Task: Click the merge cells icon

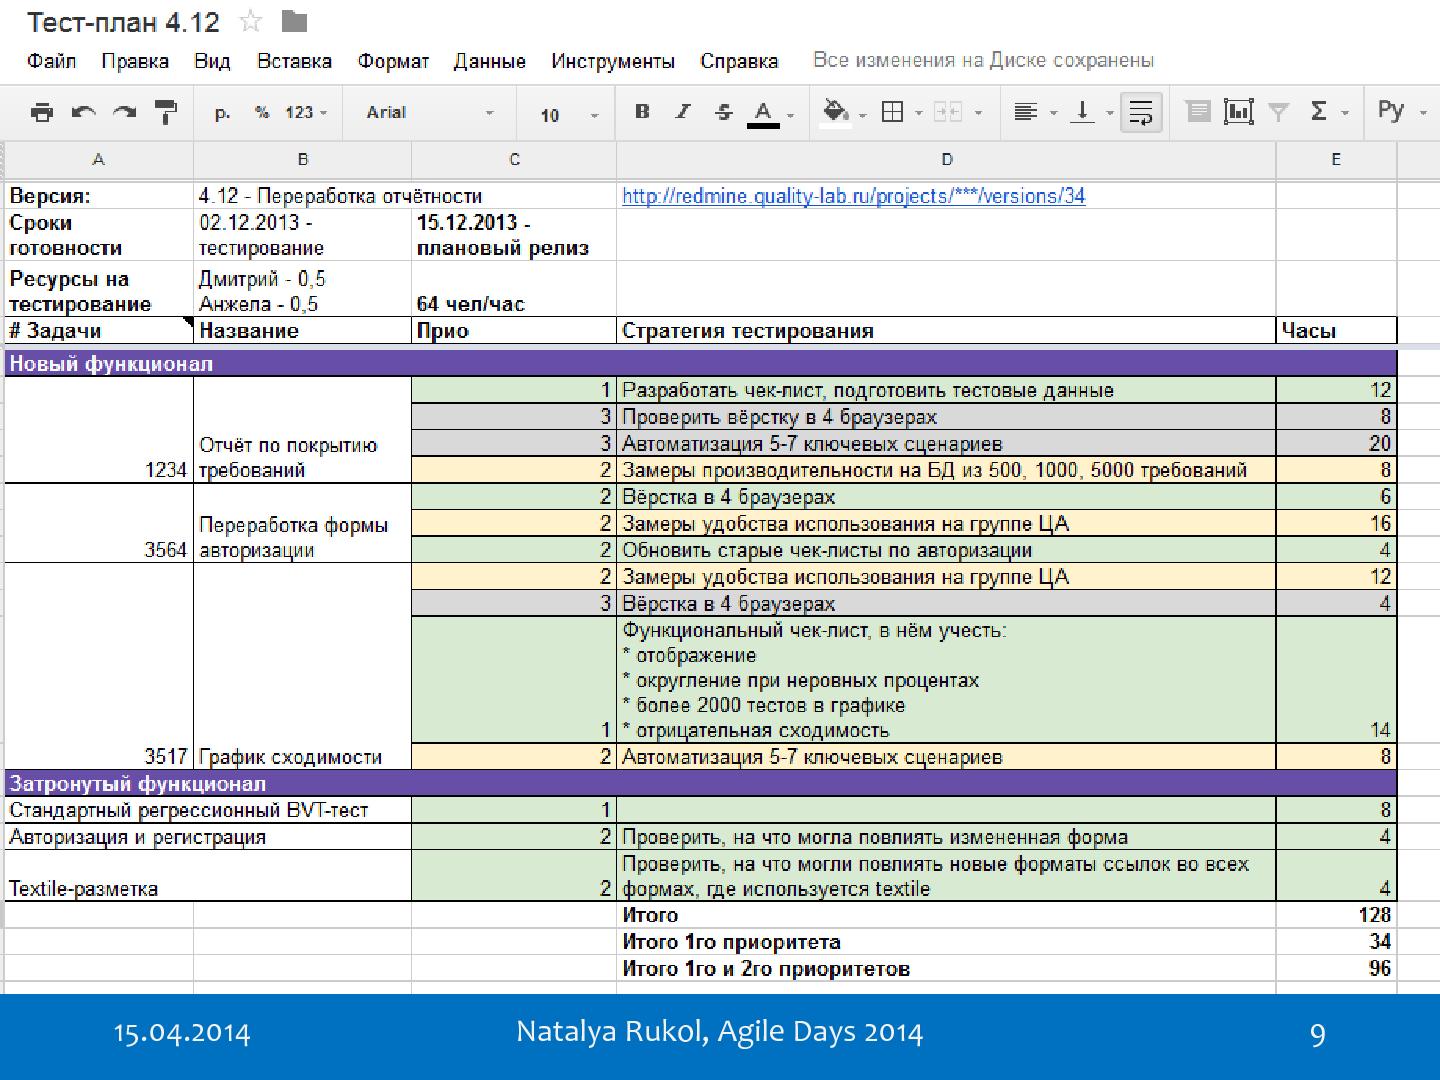Action: (x=947, y=112)
